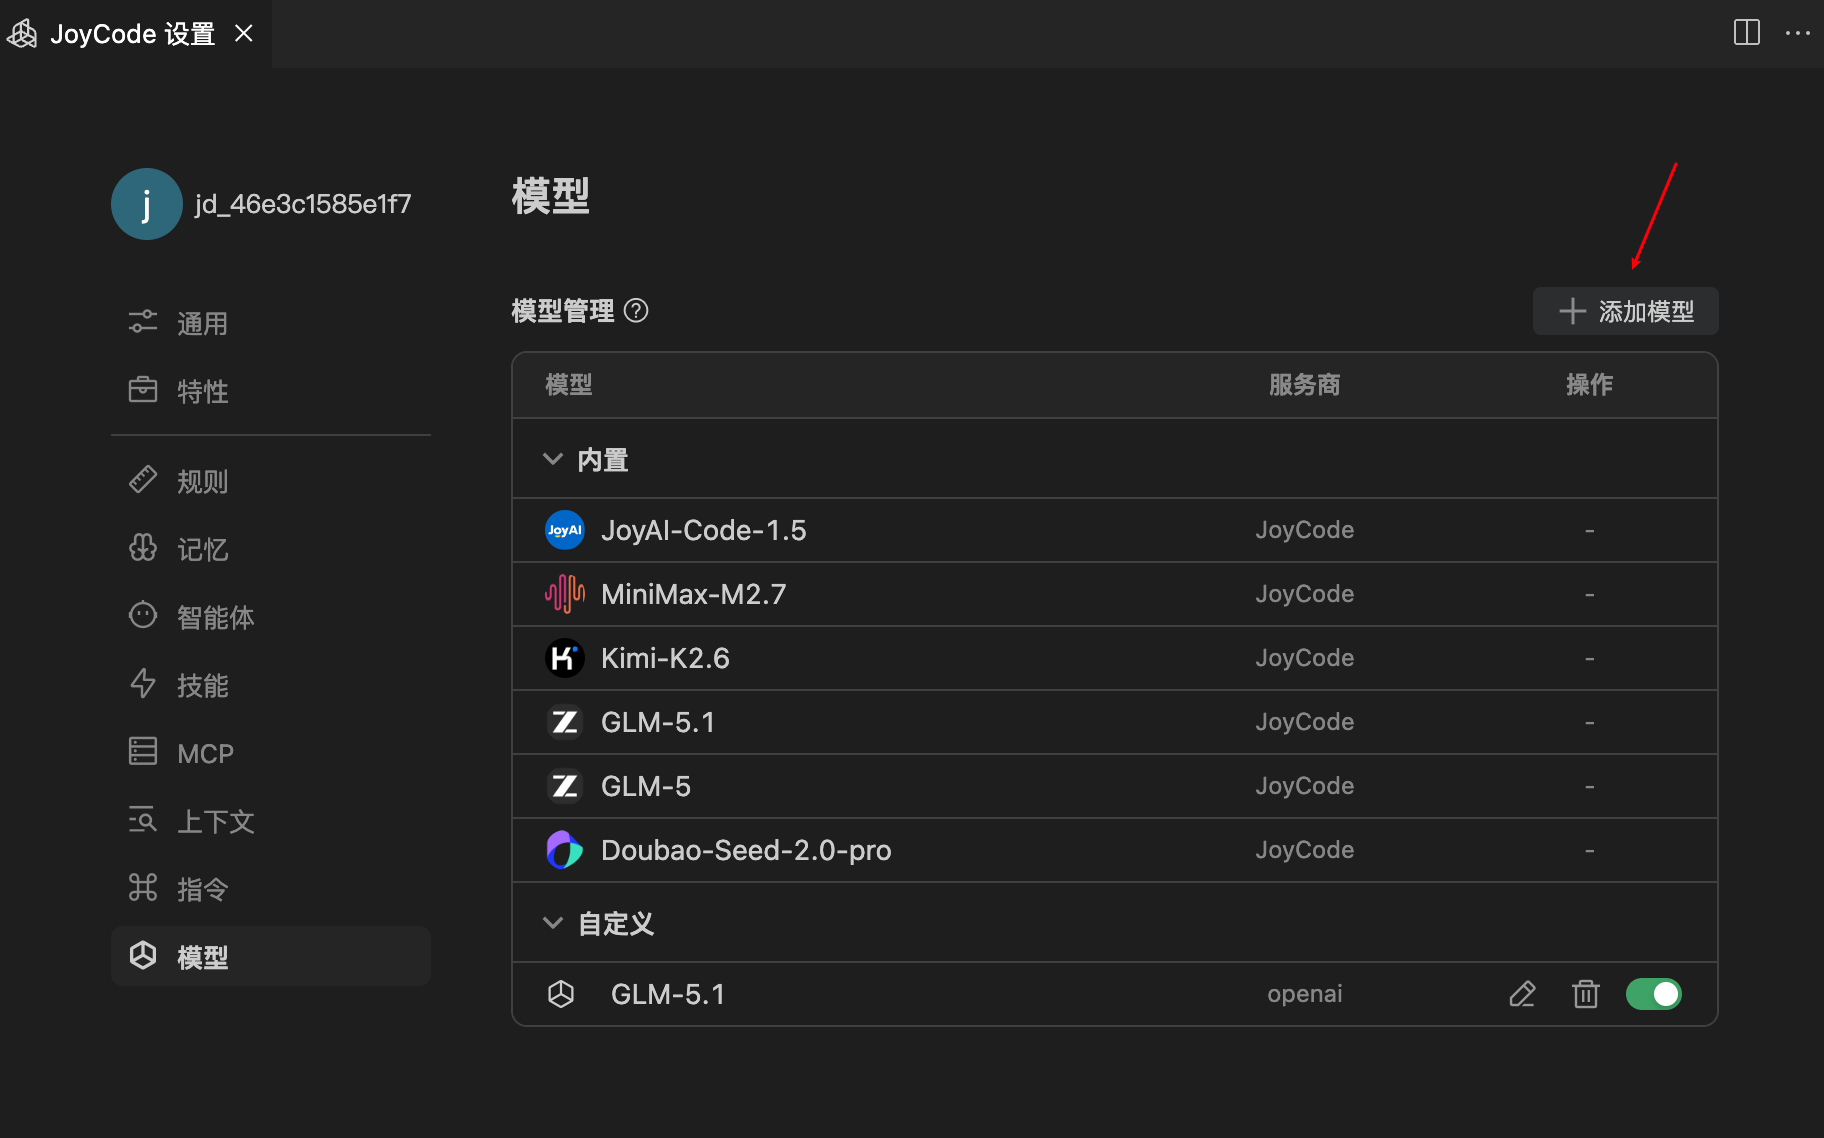Click the cube icon of custom GLM-5.1 row
Viewport: 1824px width, 1138px height.
pos(561,994)
